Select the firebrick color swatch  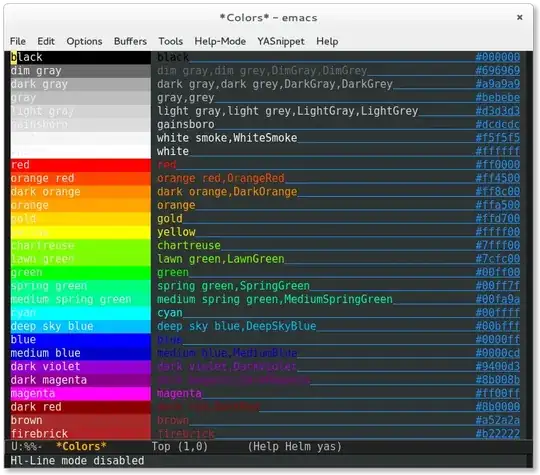click(x=81, y=433)
